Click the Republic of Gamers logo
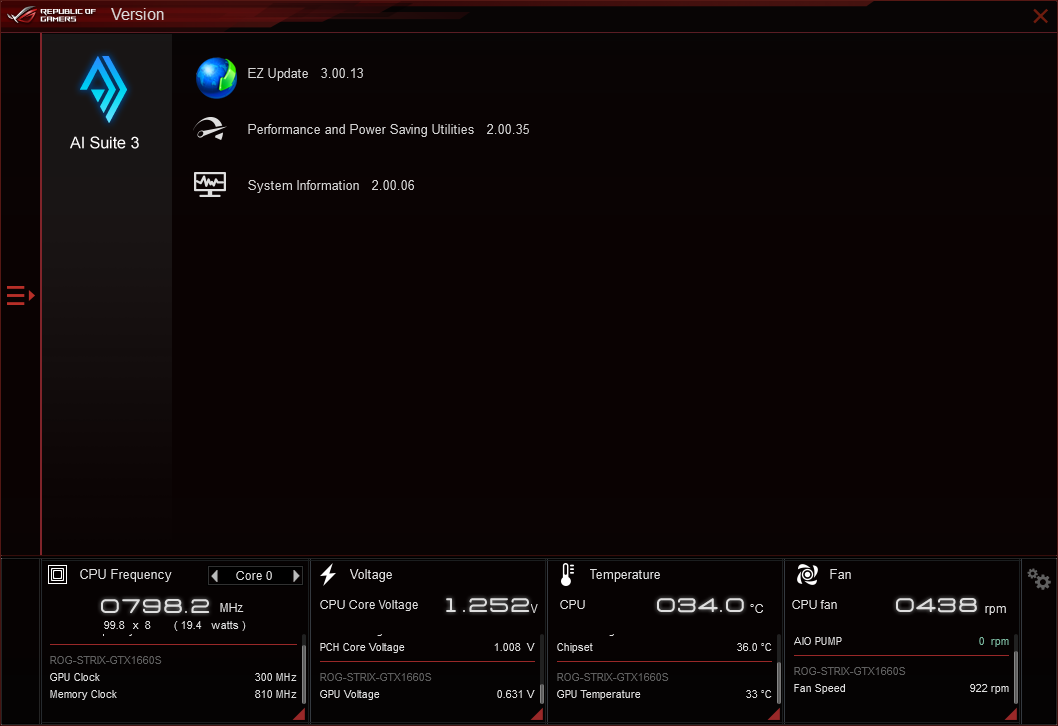This screenshot has width=1058, height=726. click(x=52, y=15)
